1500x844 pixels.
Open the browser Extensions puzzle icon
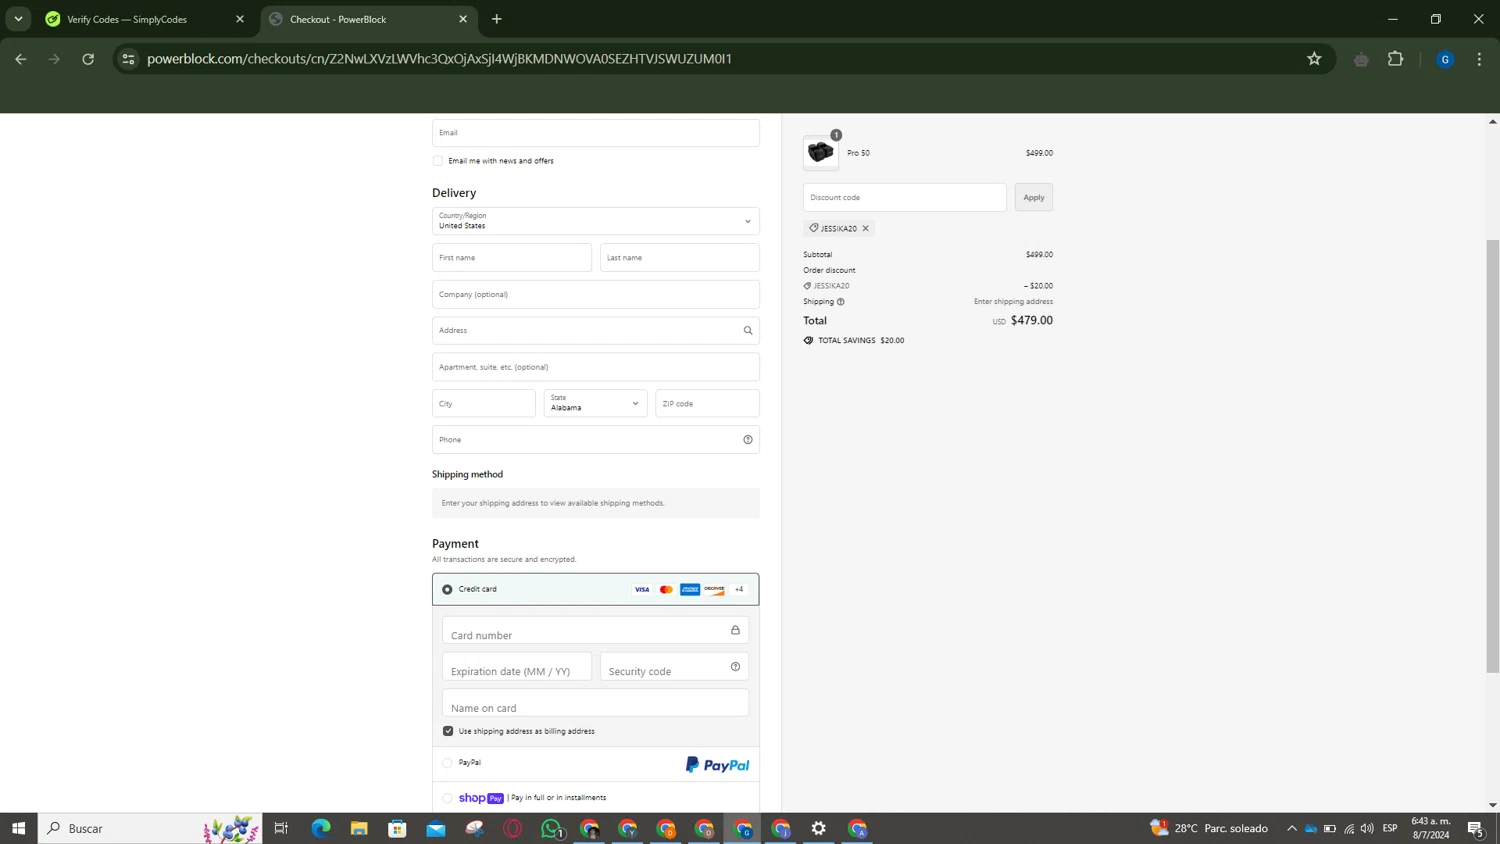click(1395, 59)
